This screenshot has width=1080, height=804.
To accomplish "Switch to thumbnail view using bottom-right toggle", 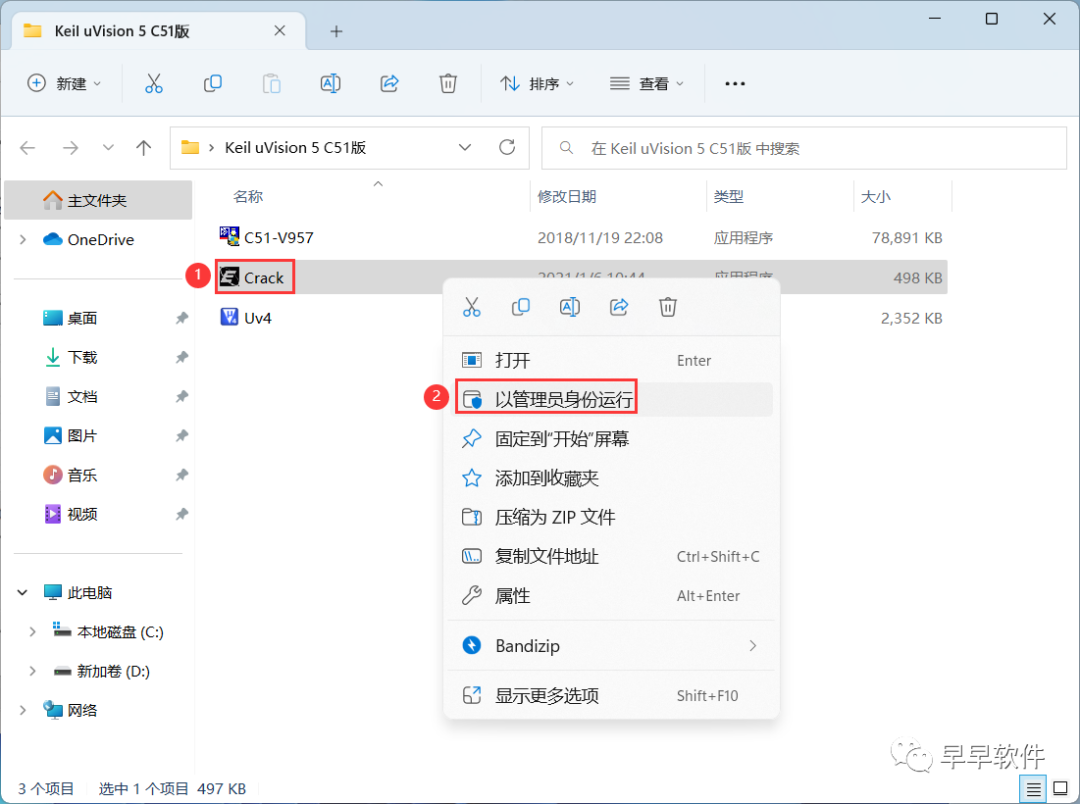I will (x=1060, y=788).
